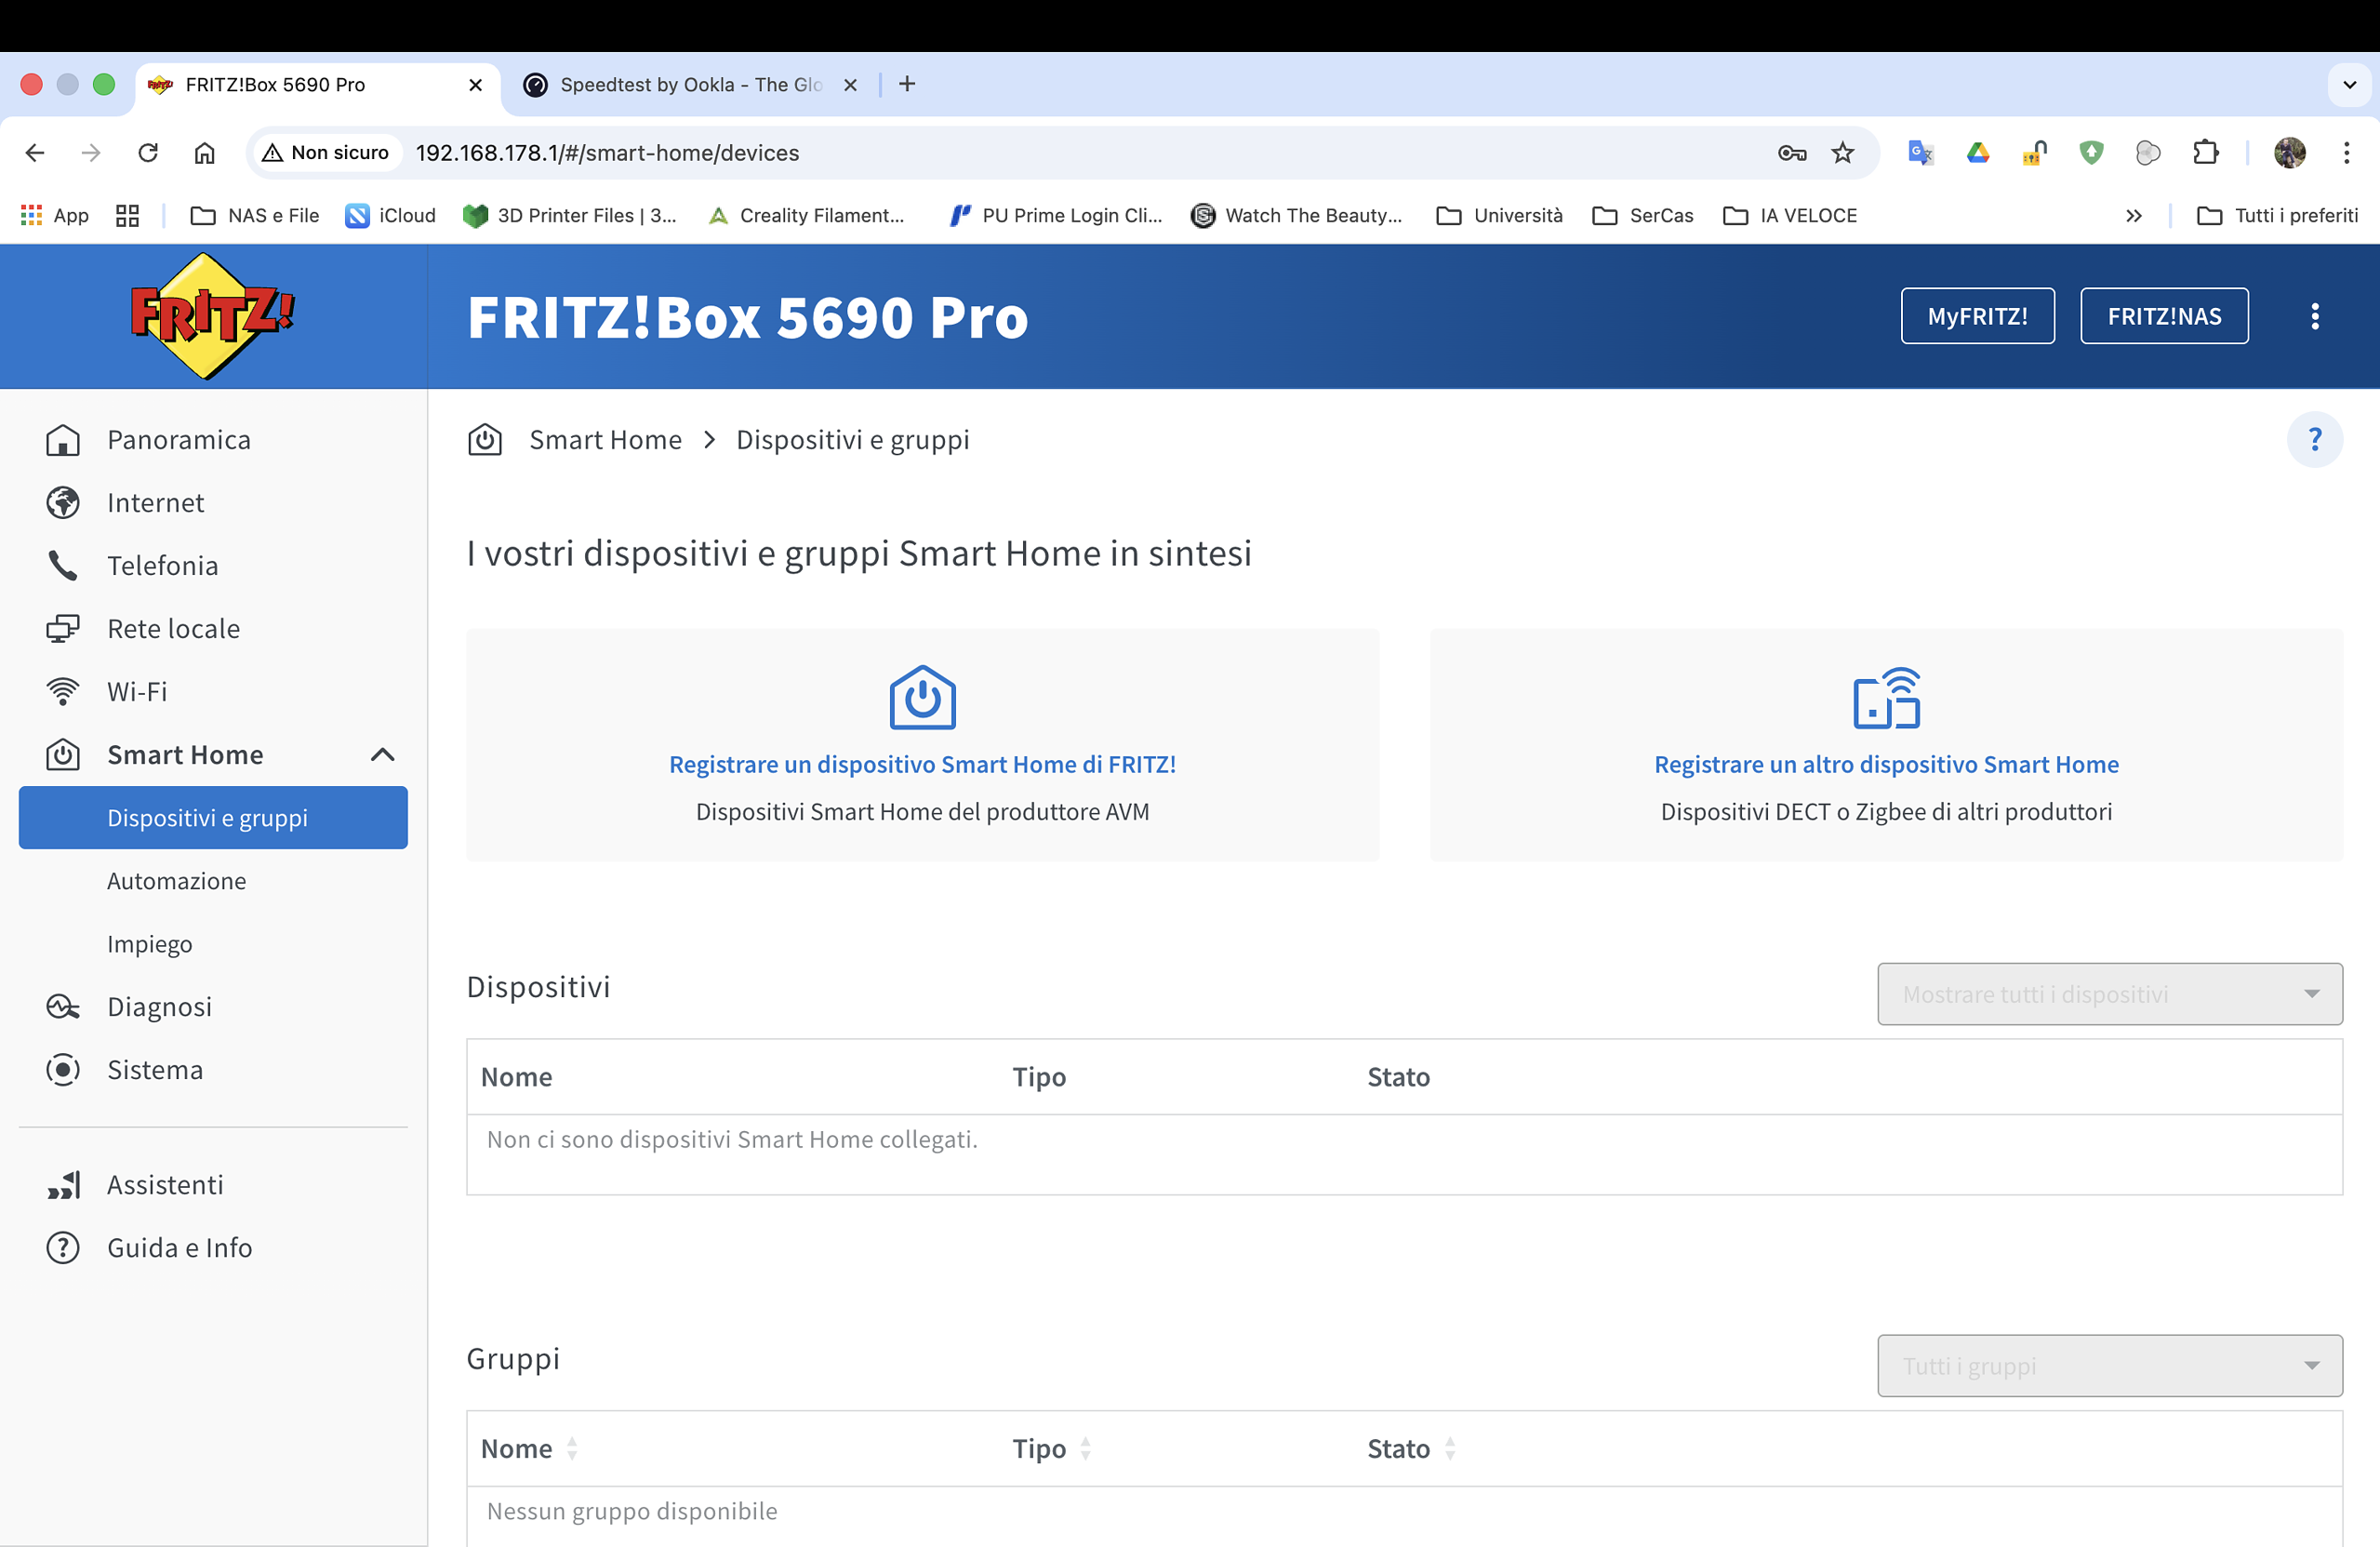
Task: Click Registrare un dispositivo Smart Home di FRITZ!
Action: 922,765
